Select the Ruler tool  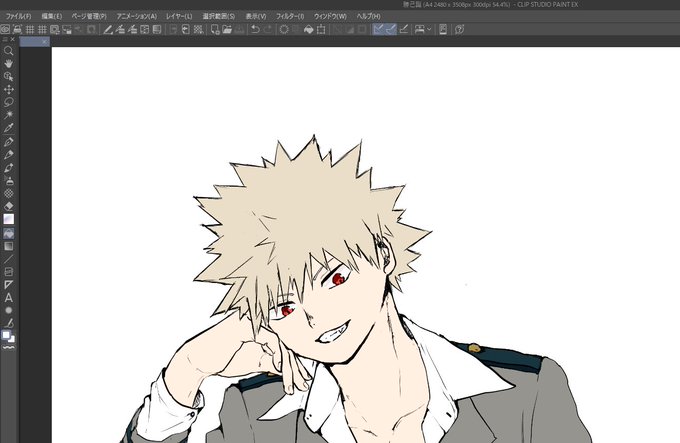point(8,285)
